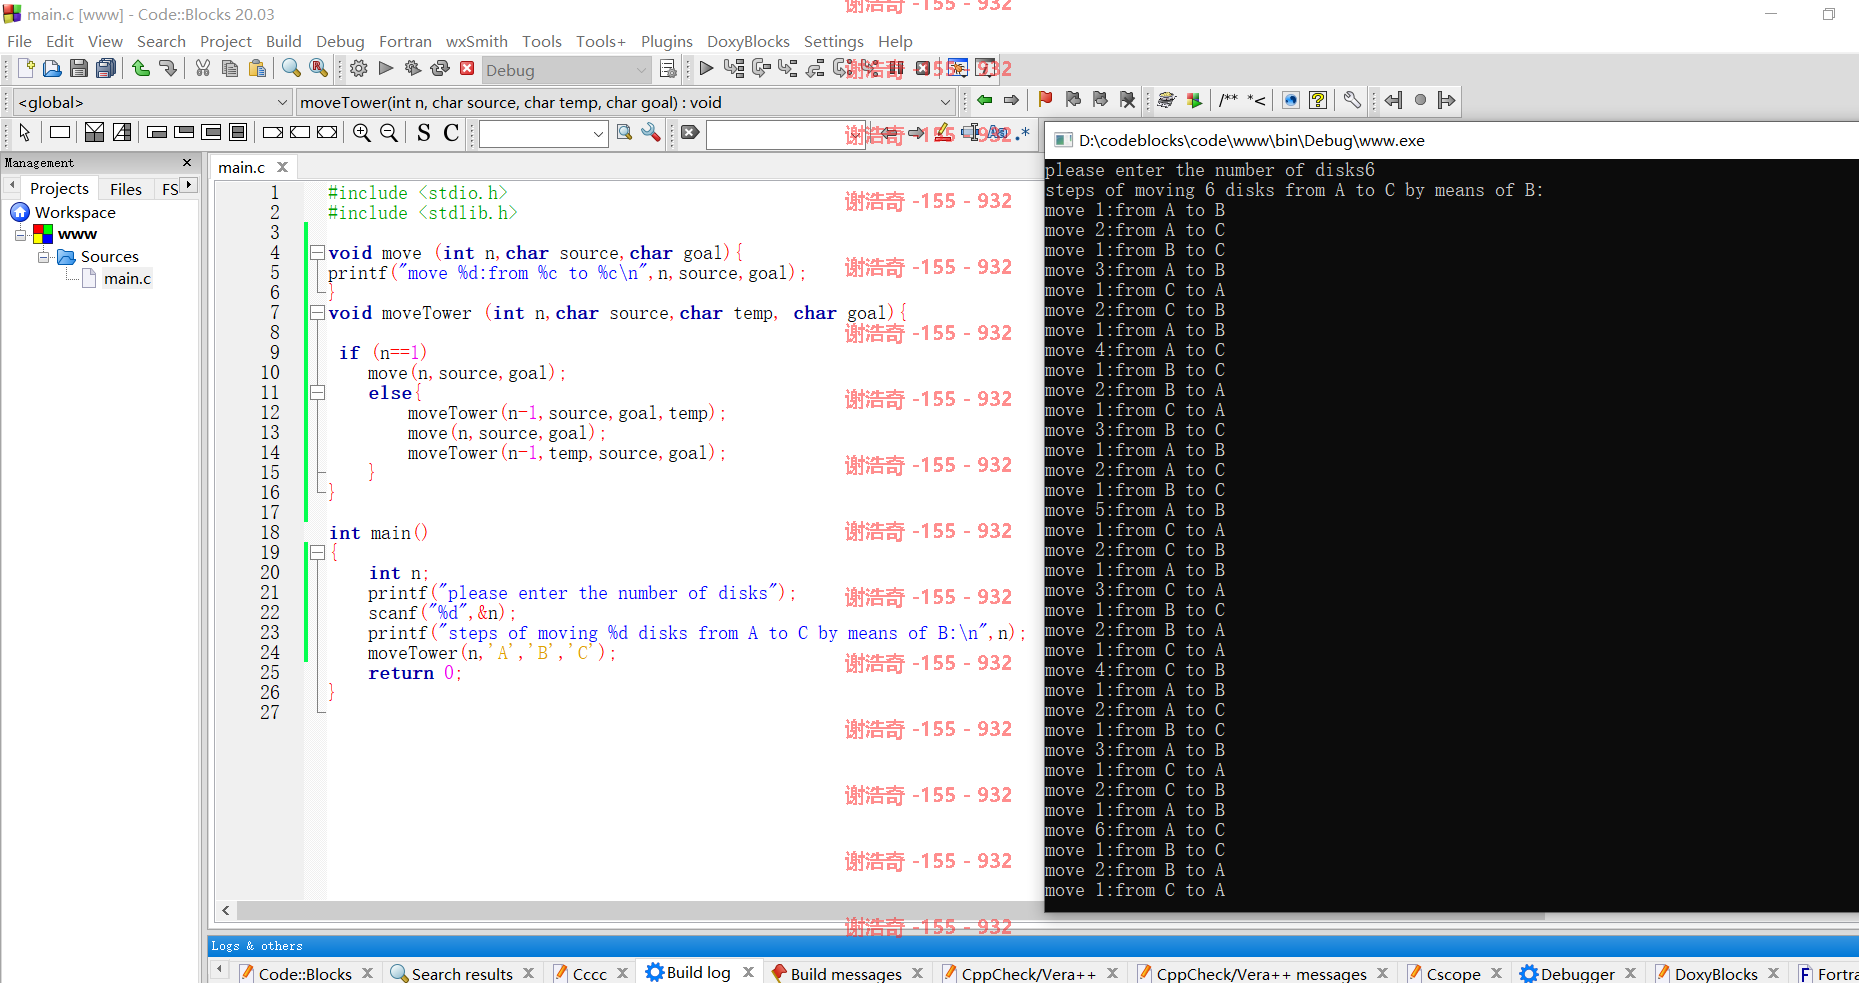Click the Replace icon
1859x983 pixels.
pyautogui.click(x=318, y=68)
